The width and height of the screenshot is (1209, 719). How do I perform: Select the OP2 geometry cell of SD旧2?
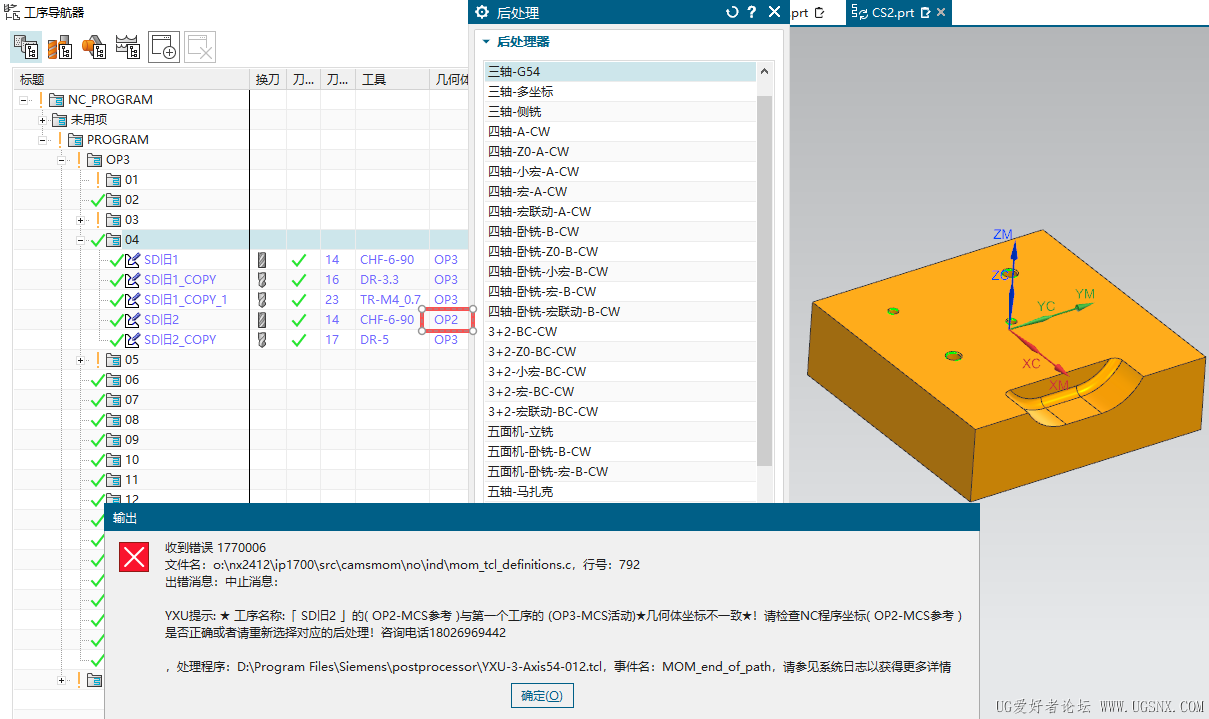(x=446, y=320)
